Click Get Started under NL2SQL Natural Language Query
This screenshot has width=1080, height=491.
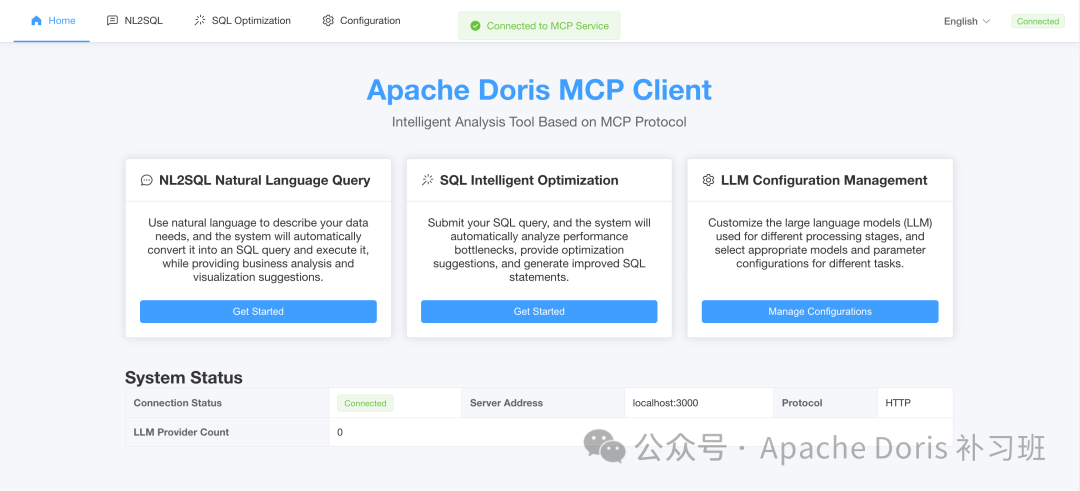coord(258,311)
